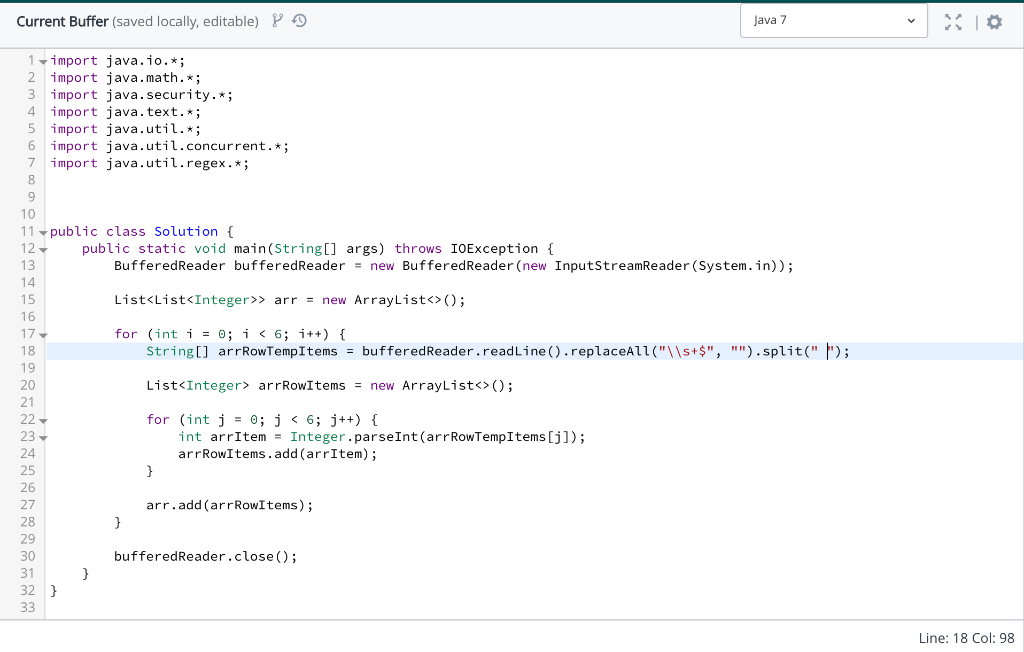The height and width of the screenshot is (652, 1024).
Task: Collapse imports fold arrow at line 1
Action: [43, 61]
